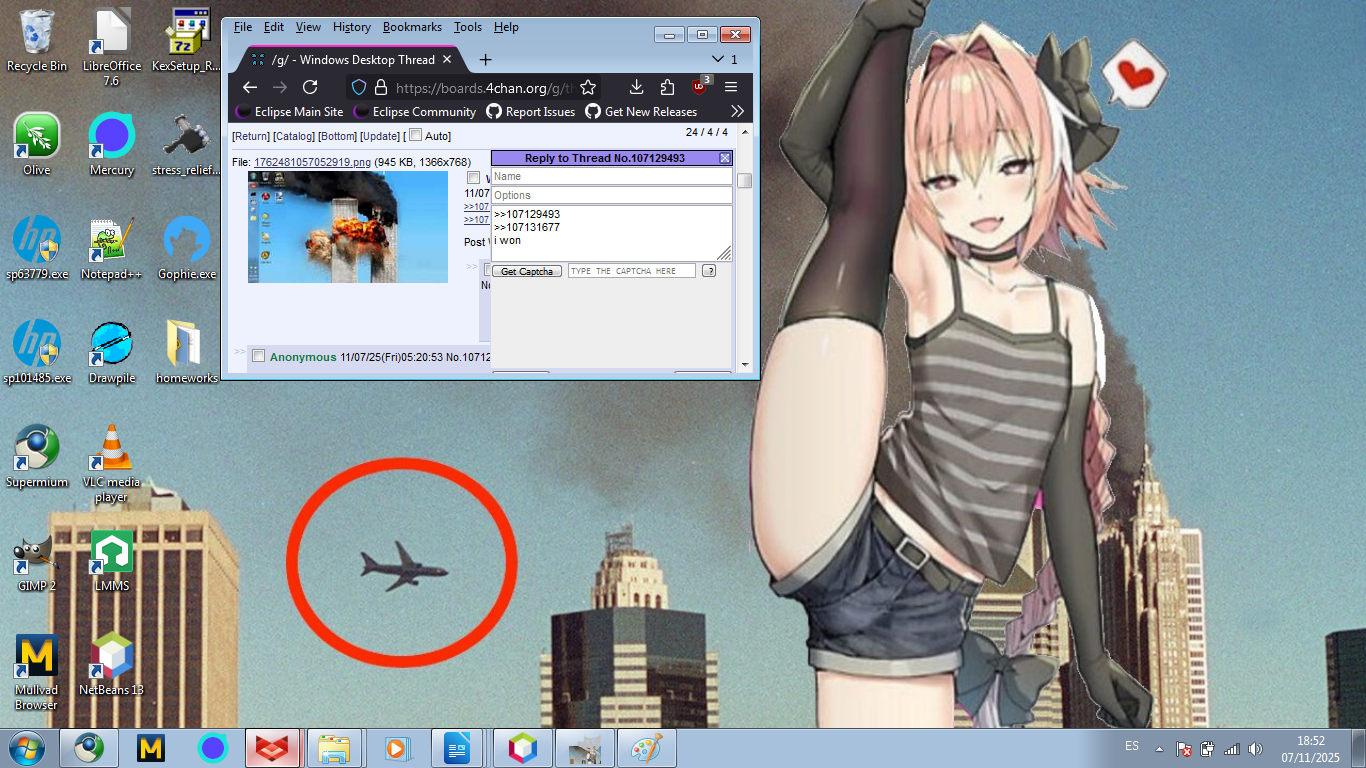Select the Supermium desktop shortcut
This screenshot has height=768, width=1366.
pyautogui.click(x=37, y=457)
